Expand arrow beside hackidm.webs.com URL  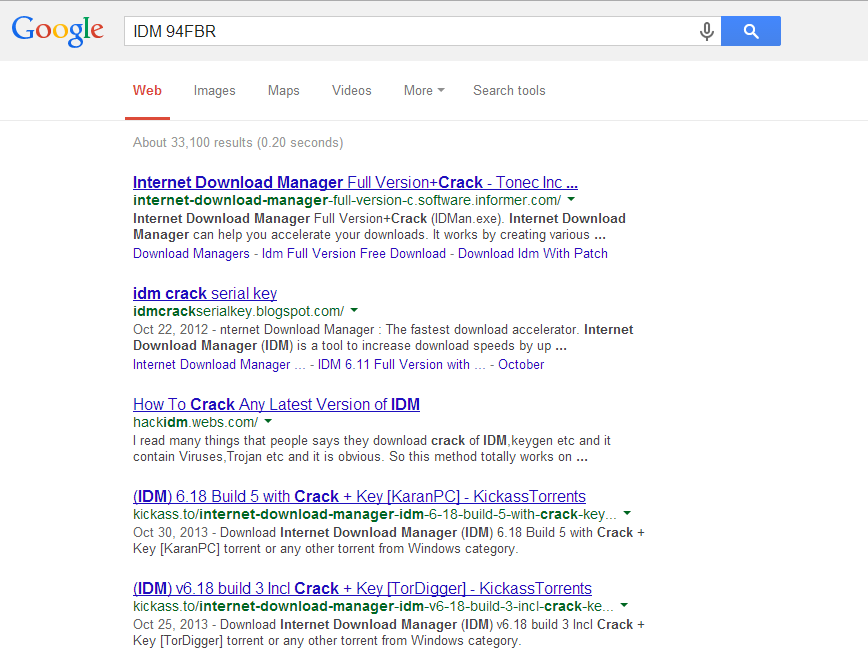[268, 421]
